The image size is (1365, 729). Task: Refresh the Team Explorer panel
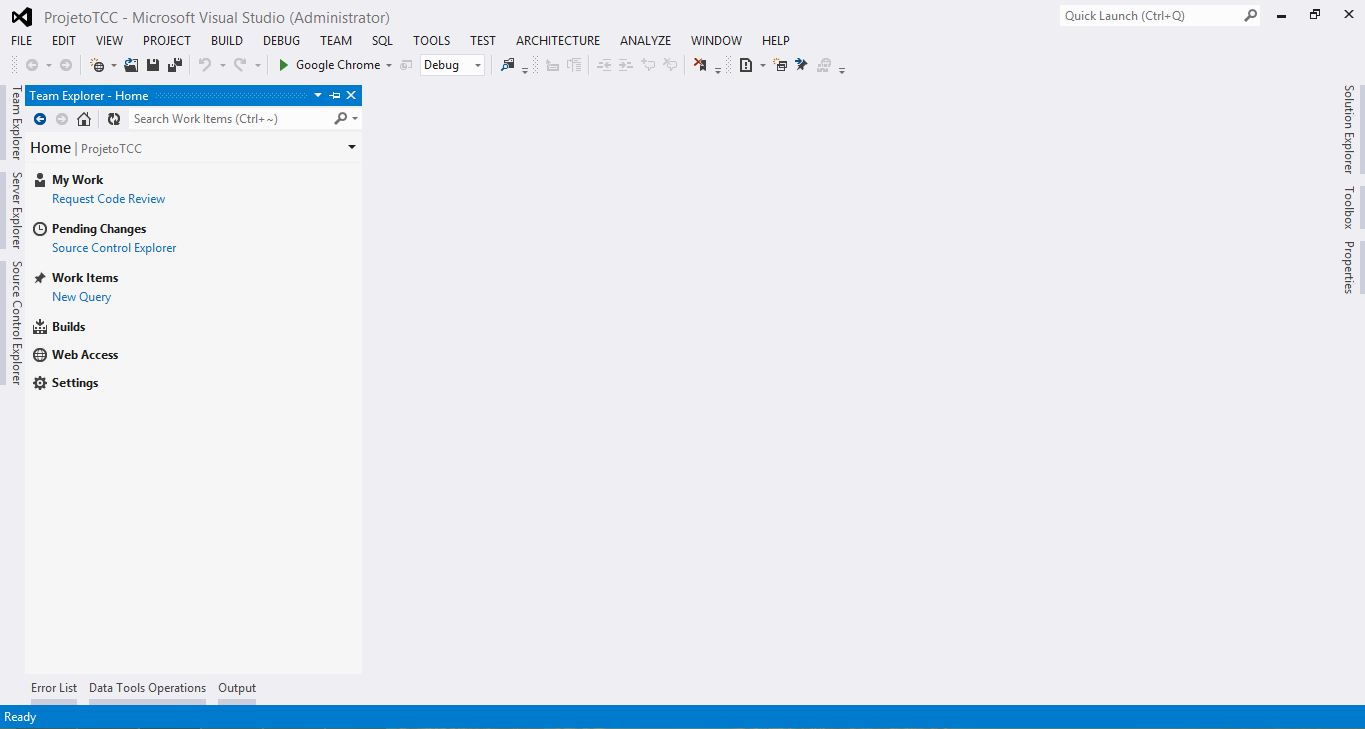[114, 119]
